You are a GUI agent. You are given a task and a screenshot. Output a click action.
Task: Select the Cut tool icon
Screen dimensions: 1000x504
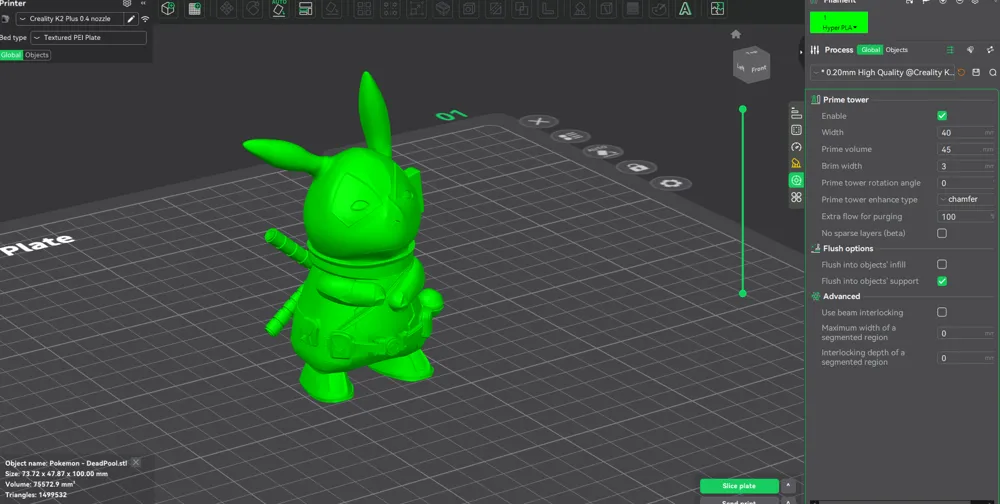pos(443,8)
